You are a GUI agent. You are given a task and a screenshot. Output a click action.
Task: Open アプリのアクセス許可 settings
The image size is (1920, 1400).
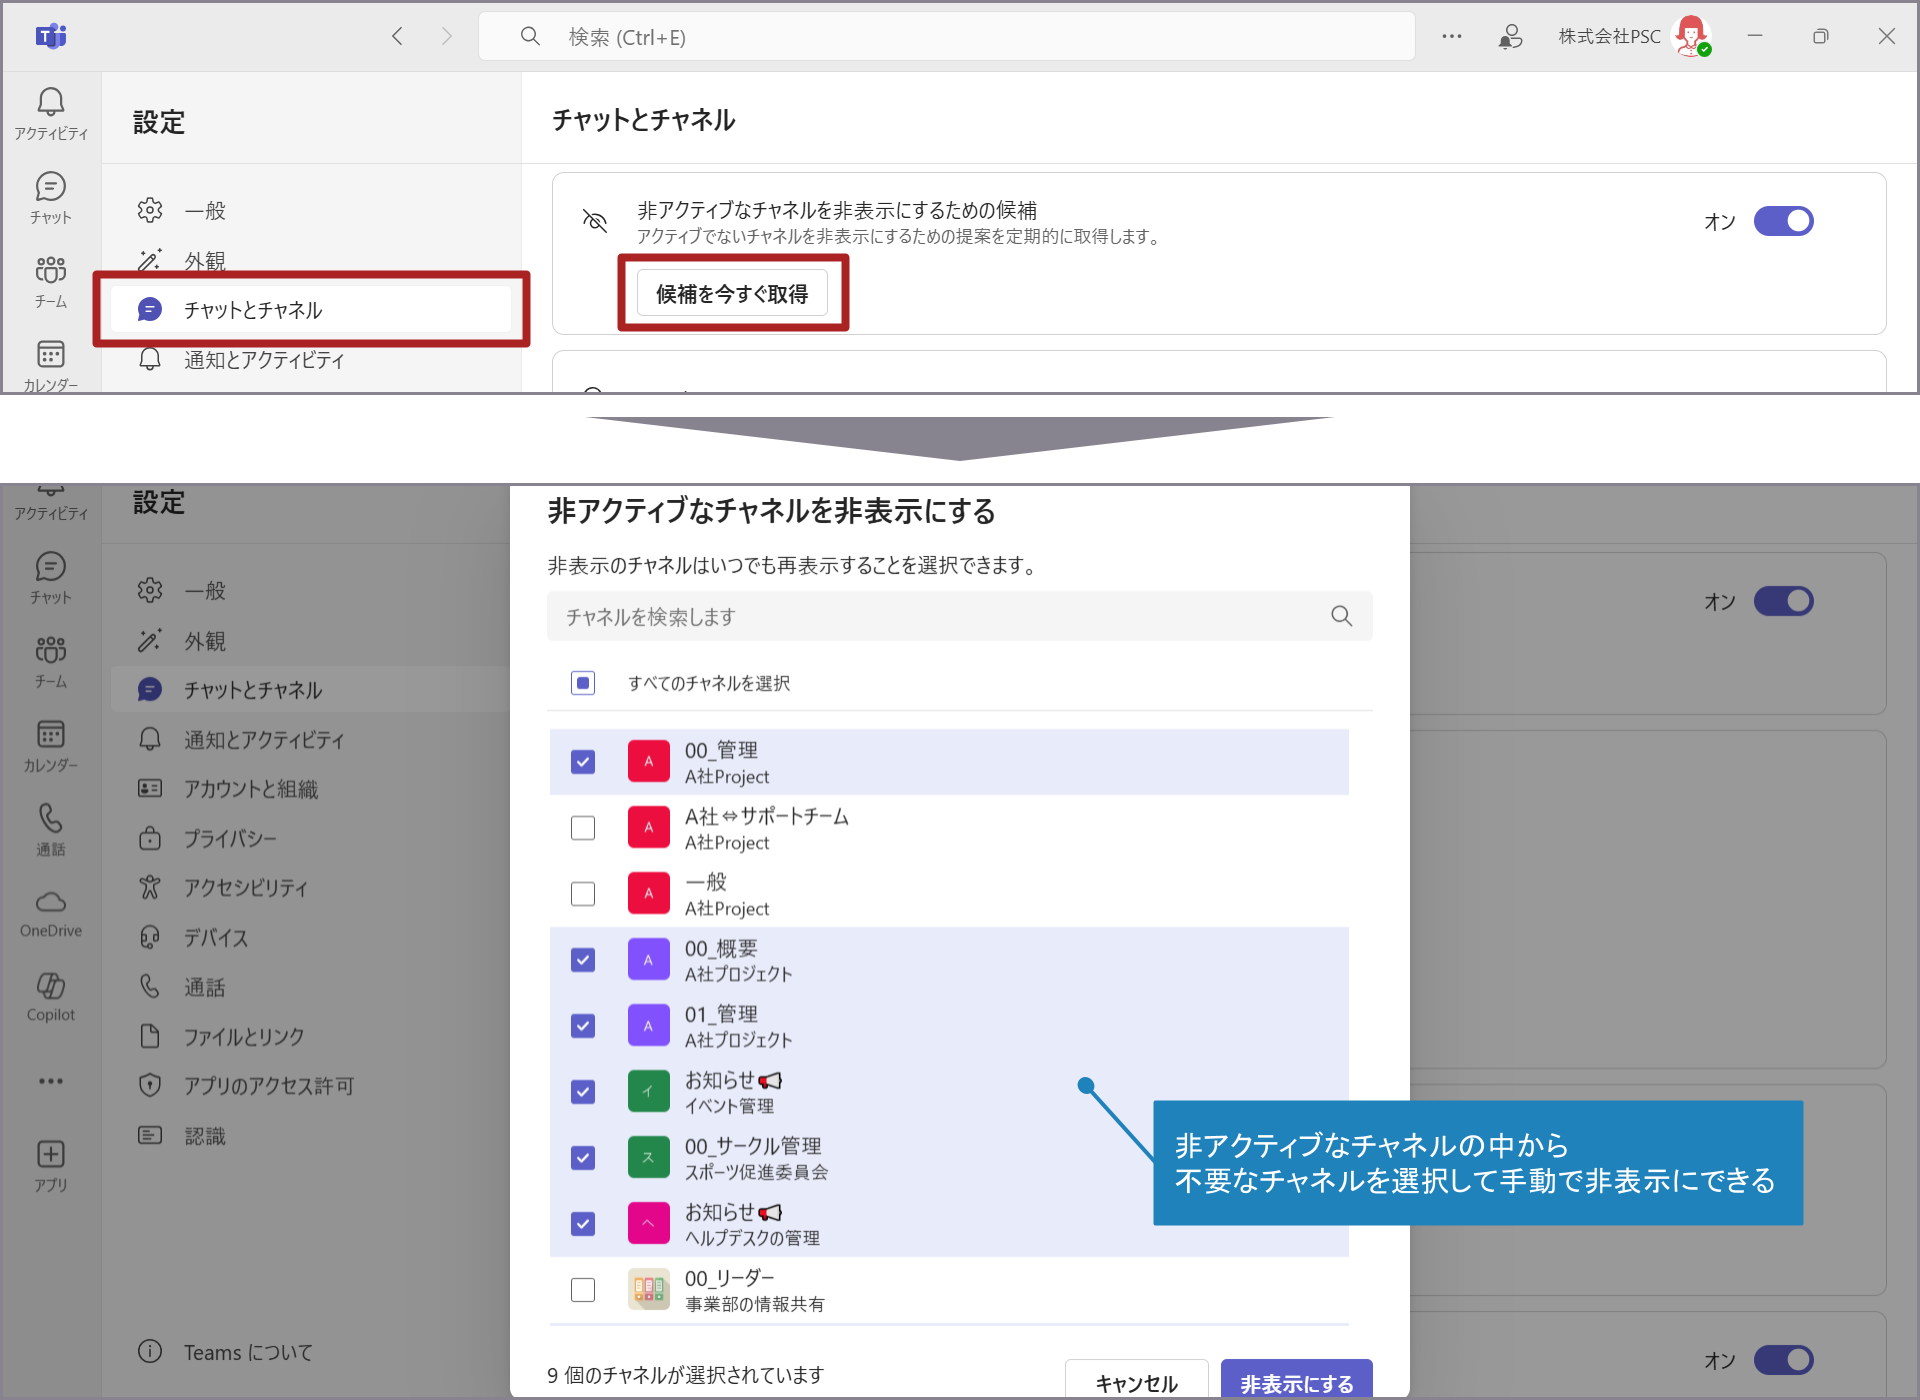tap(311, 1086)
